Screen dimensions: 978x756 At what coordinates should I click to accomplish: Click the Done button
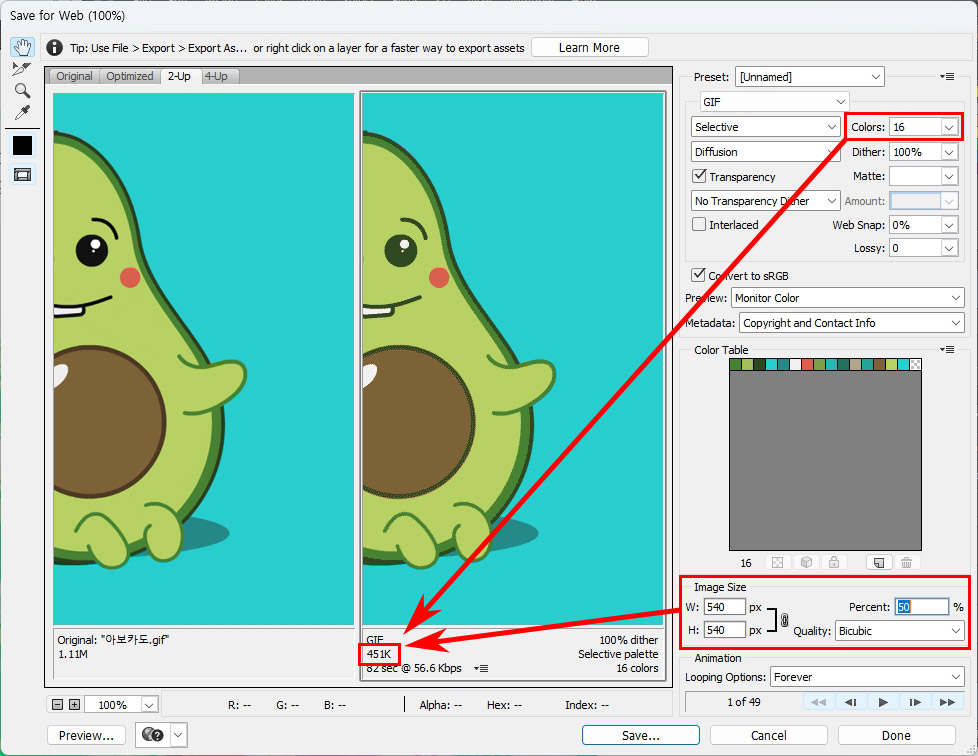(896, 735)
